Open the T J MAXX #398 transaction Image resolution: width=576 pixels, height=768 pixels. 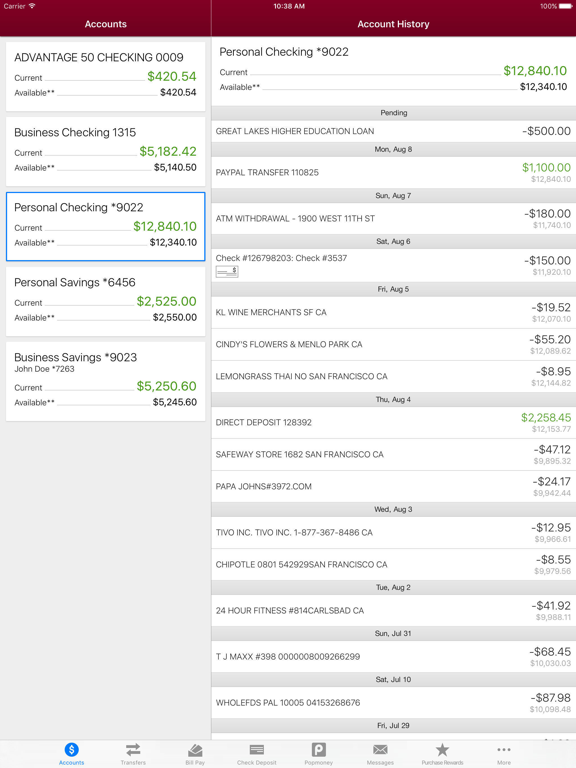(x=393, y=656)
